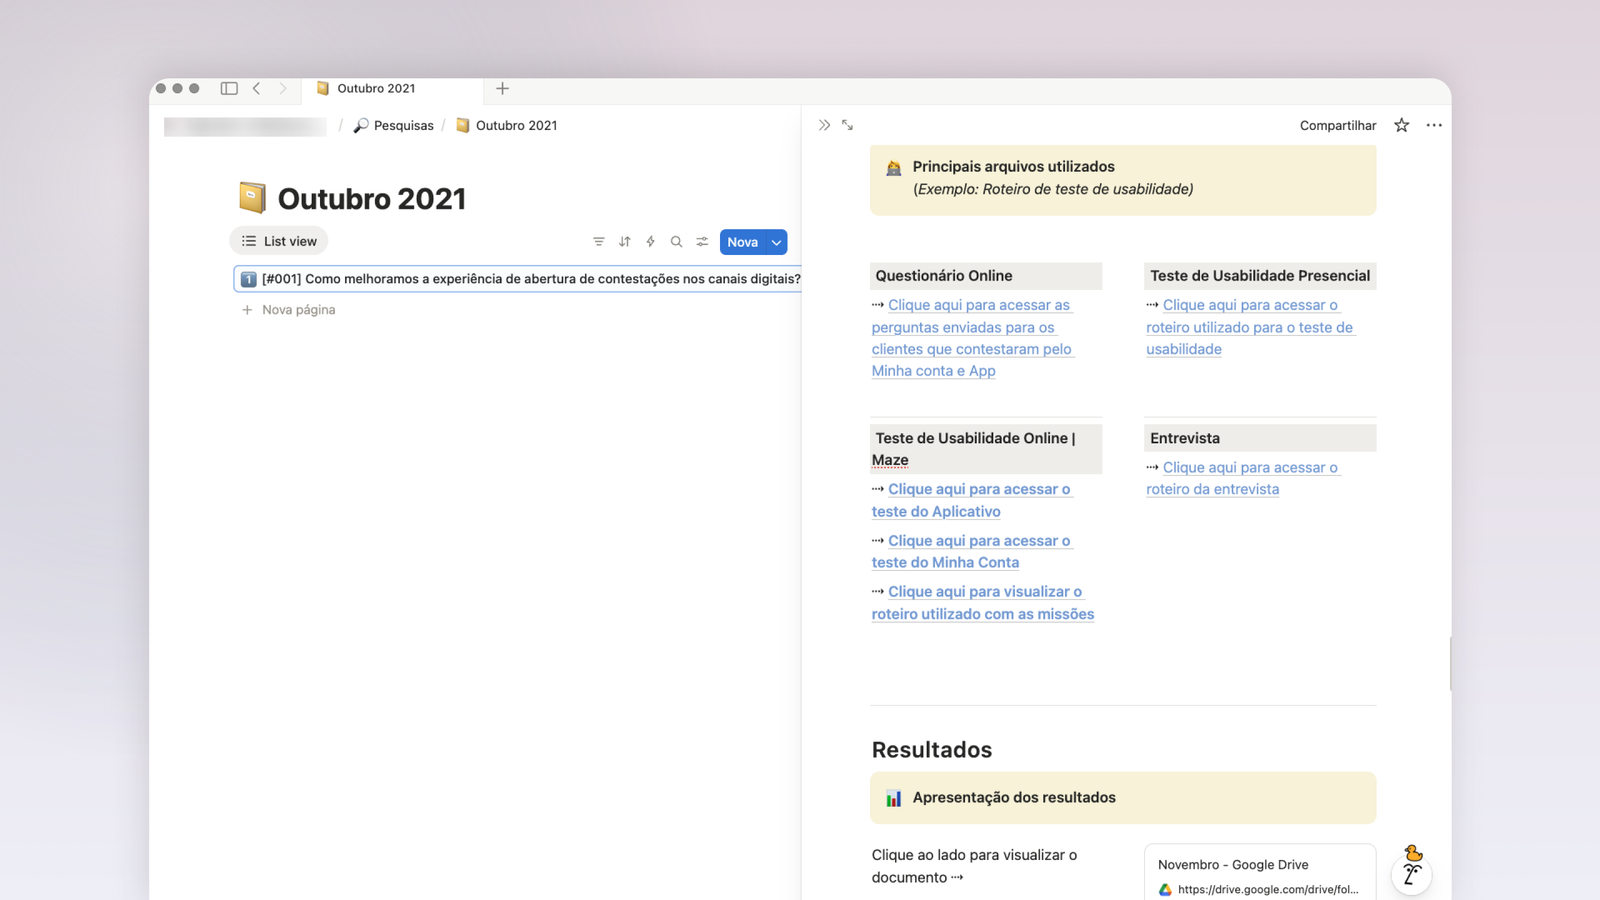Image resolution: width=1600 pixels, height=900 pixels.
Task: Open more options via the ellipsis icon
Action: click(x=1434, y=125)
